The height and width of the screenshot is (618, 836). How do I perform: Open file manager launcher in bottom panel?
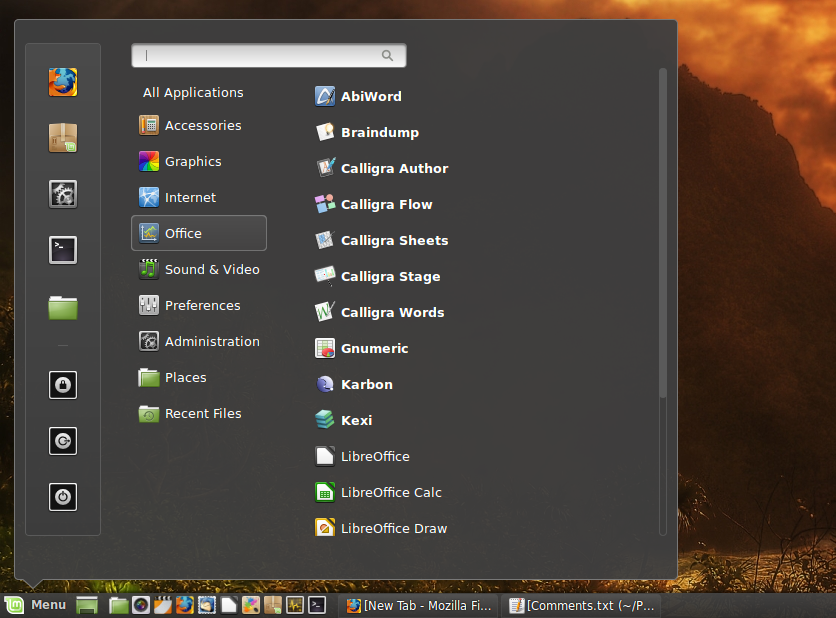click(118, 605)
